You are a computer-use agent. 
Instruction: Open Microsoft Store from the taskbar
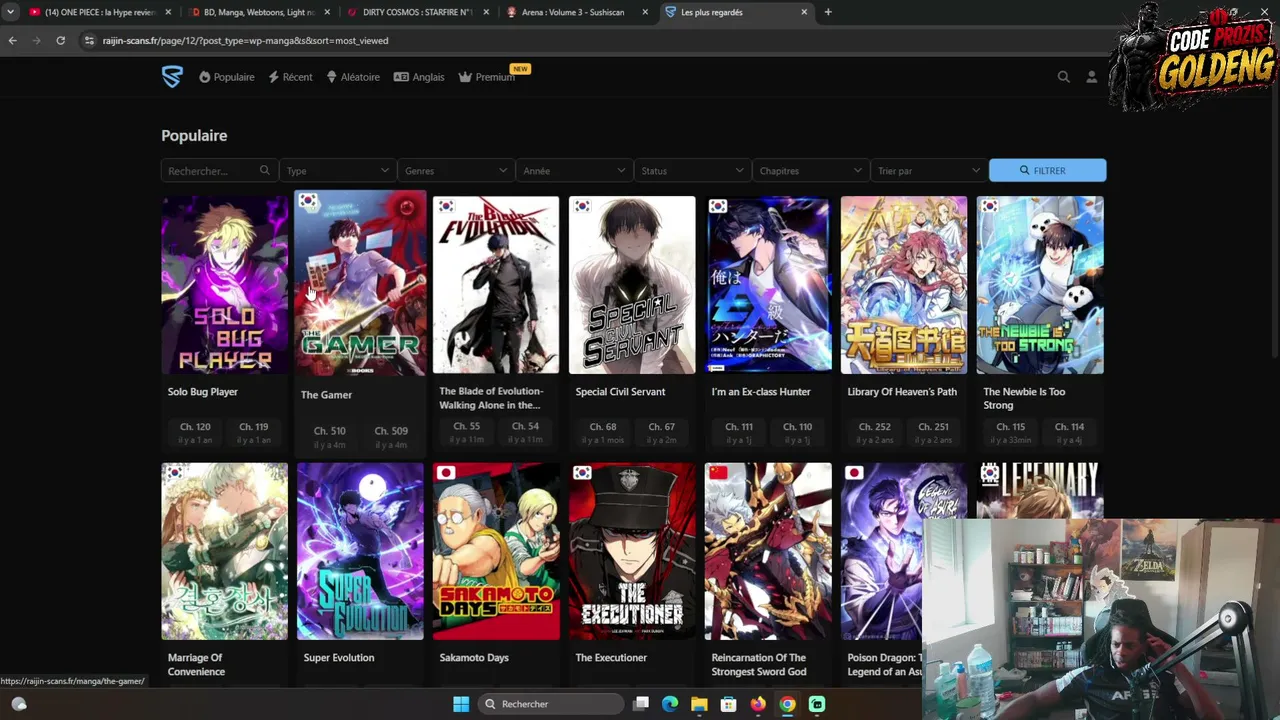(x=728, y=704)
